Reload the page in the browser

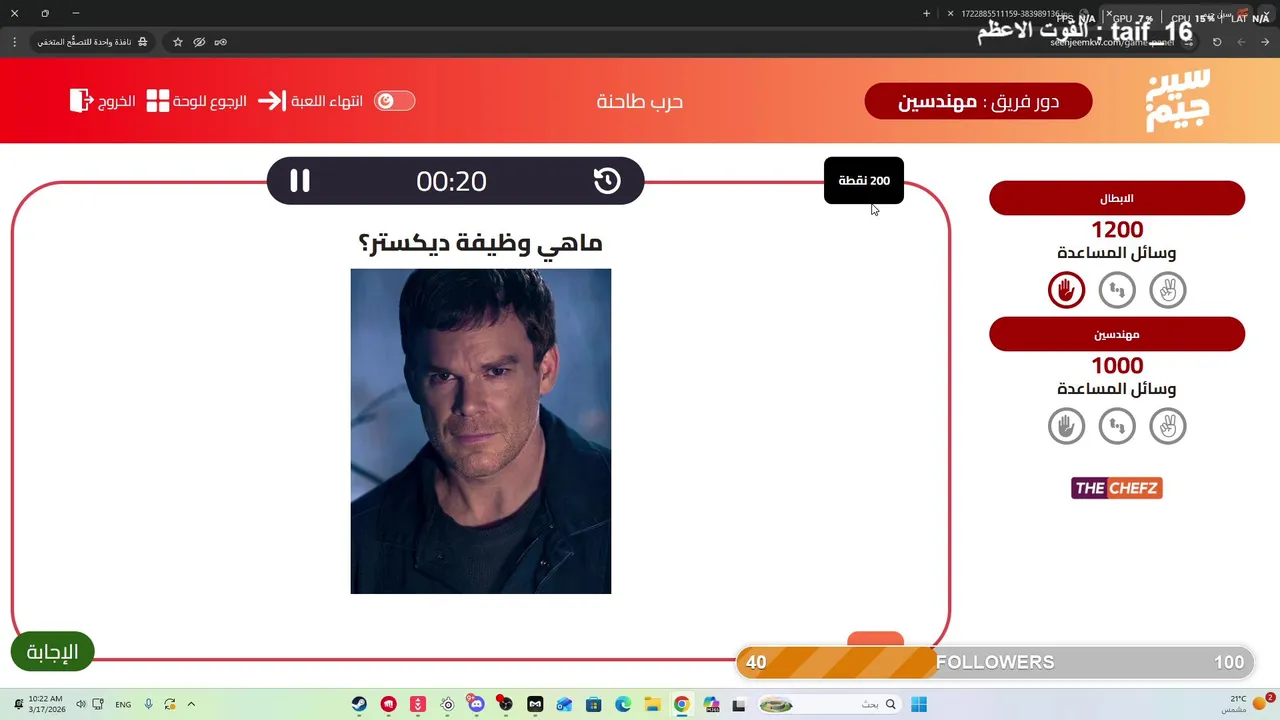point(1217,42)
